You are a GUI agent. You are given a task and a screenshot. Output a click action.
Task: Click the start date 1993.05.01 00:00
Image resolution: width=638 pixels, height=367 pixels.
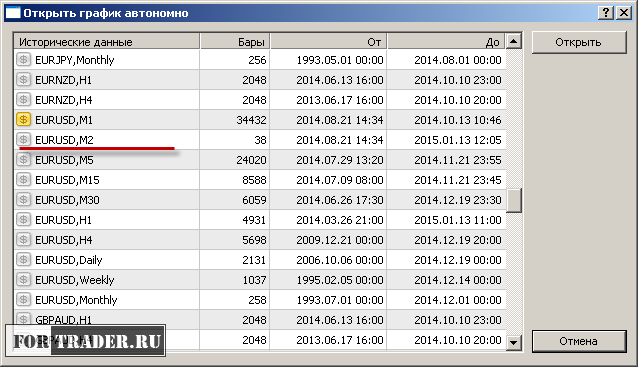click(340, 60)
